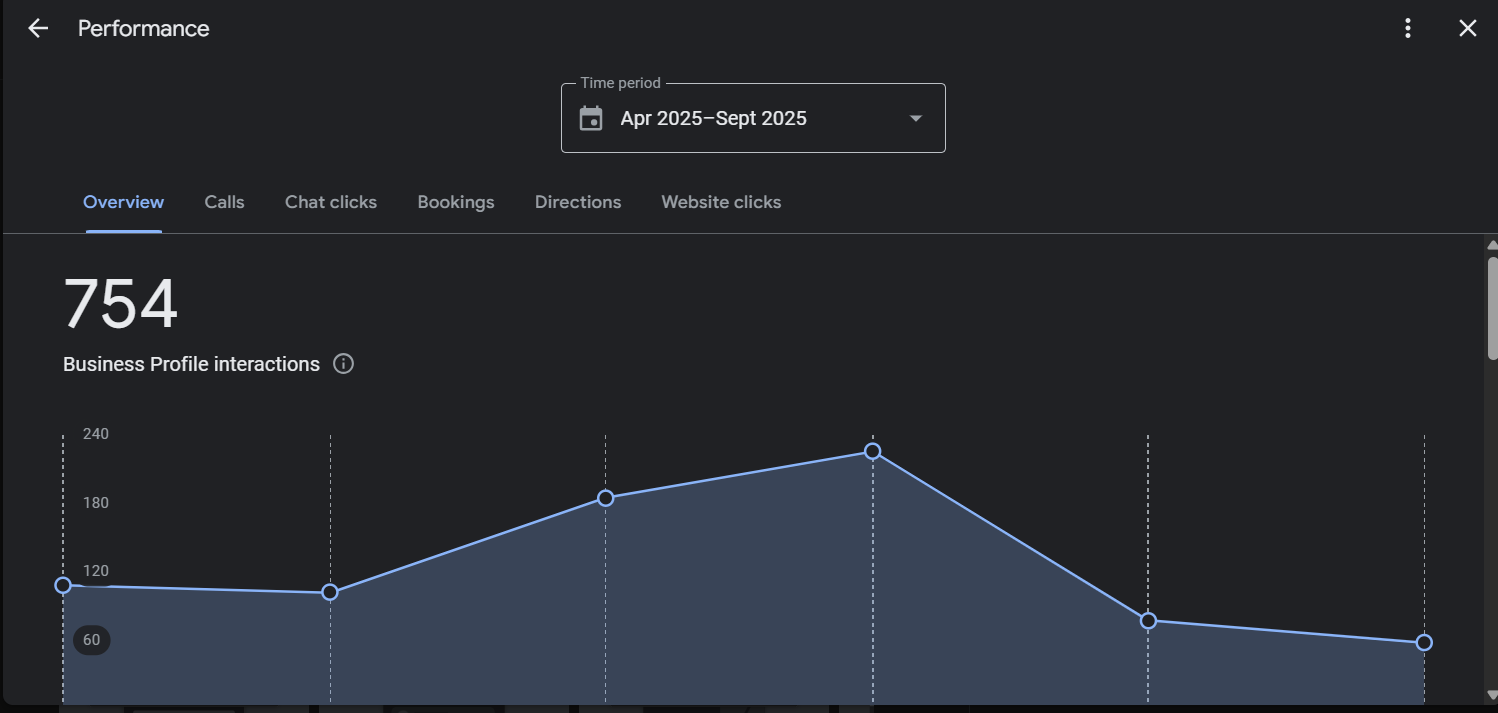Switch to the Chat clicks tab

[331, 202]
